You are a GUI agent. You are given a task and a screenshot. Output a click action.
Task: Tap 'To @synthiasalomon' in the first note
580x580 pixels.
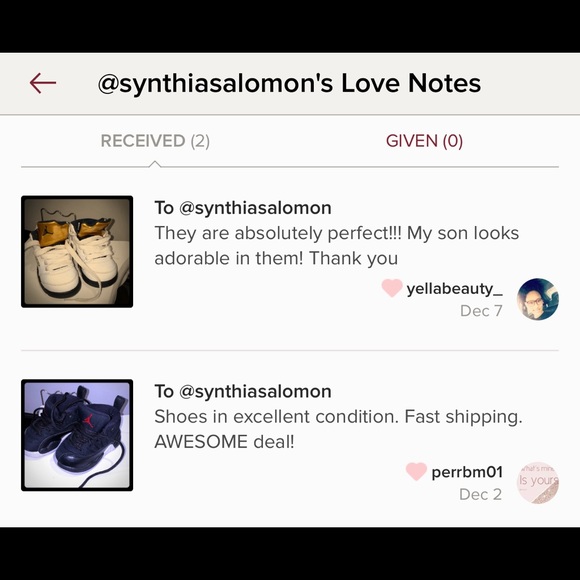pyautogui.click(x=243, y=208)
